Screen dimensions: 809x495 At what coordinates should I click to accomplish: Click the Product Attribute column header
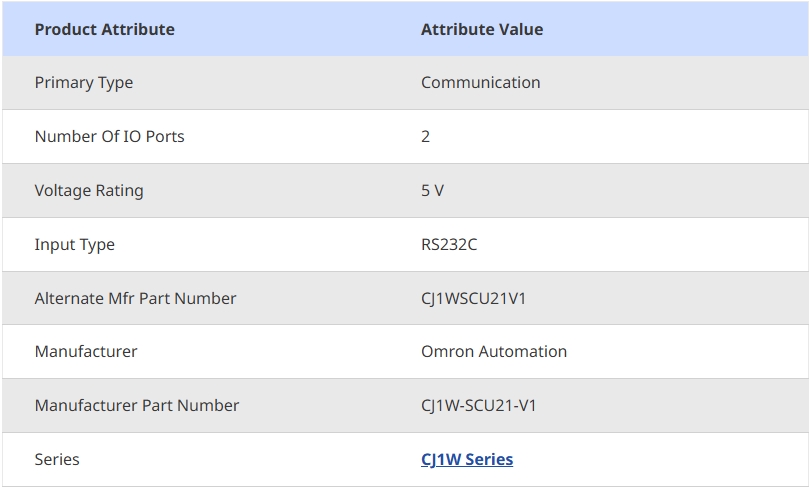(x=105, y=29)
